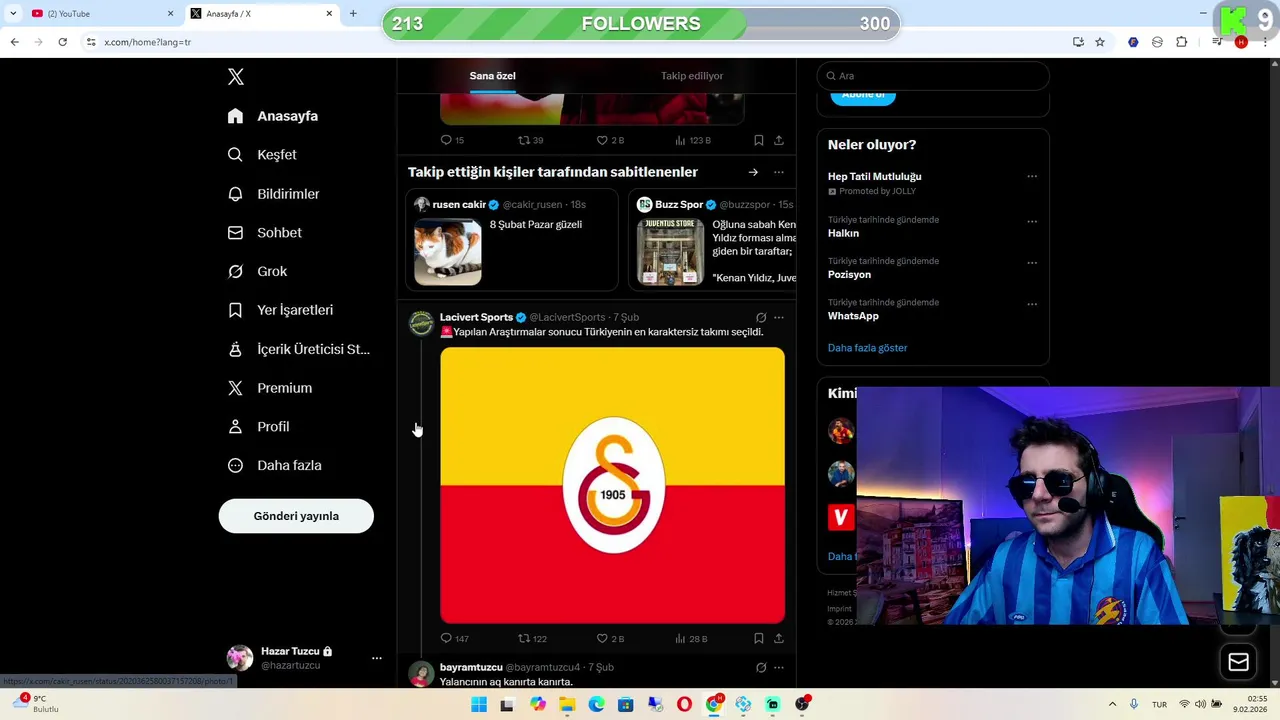Image resolution: width=1280 pixels, height=720 pixels.
Task: Open Microsoft Edge from taskbar
Action: (596, 705)
